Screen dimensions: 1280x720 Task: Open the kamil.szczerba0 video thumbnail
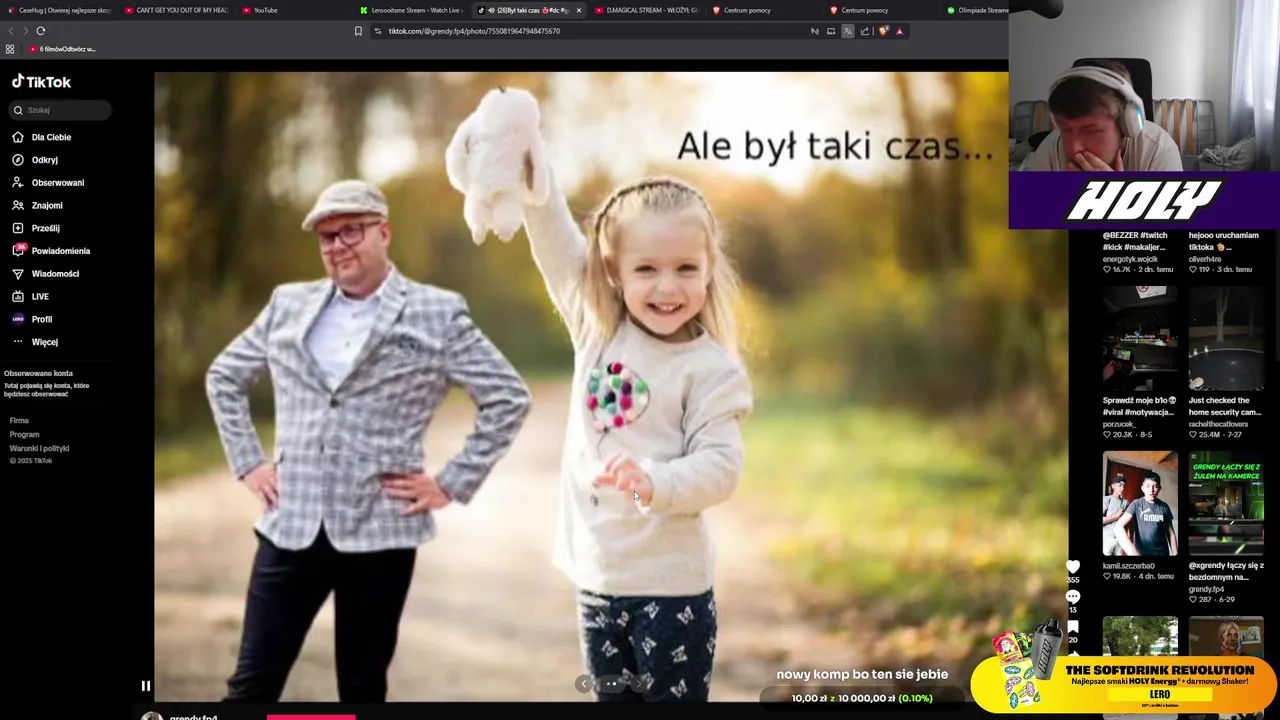pos(1140,503)
